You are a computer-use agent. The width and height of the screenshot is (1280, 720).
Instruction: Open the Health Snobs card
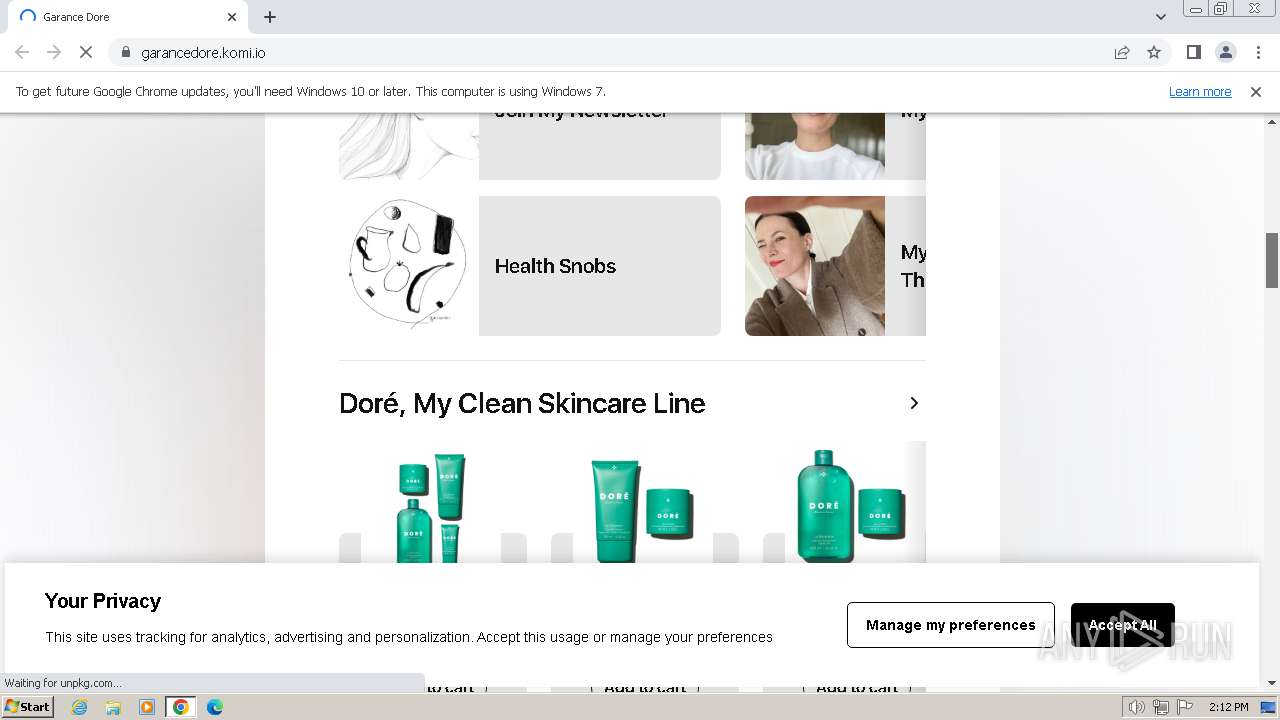click(x=530, y=266)
